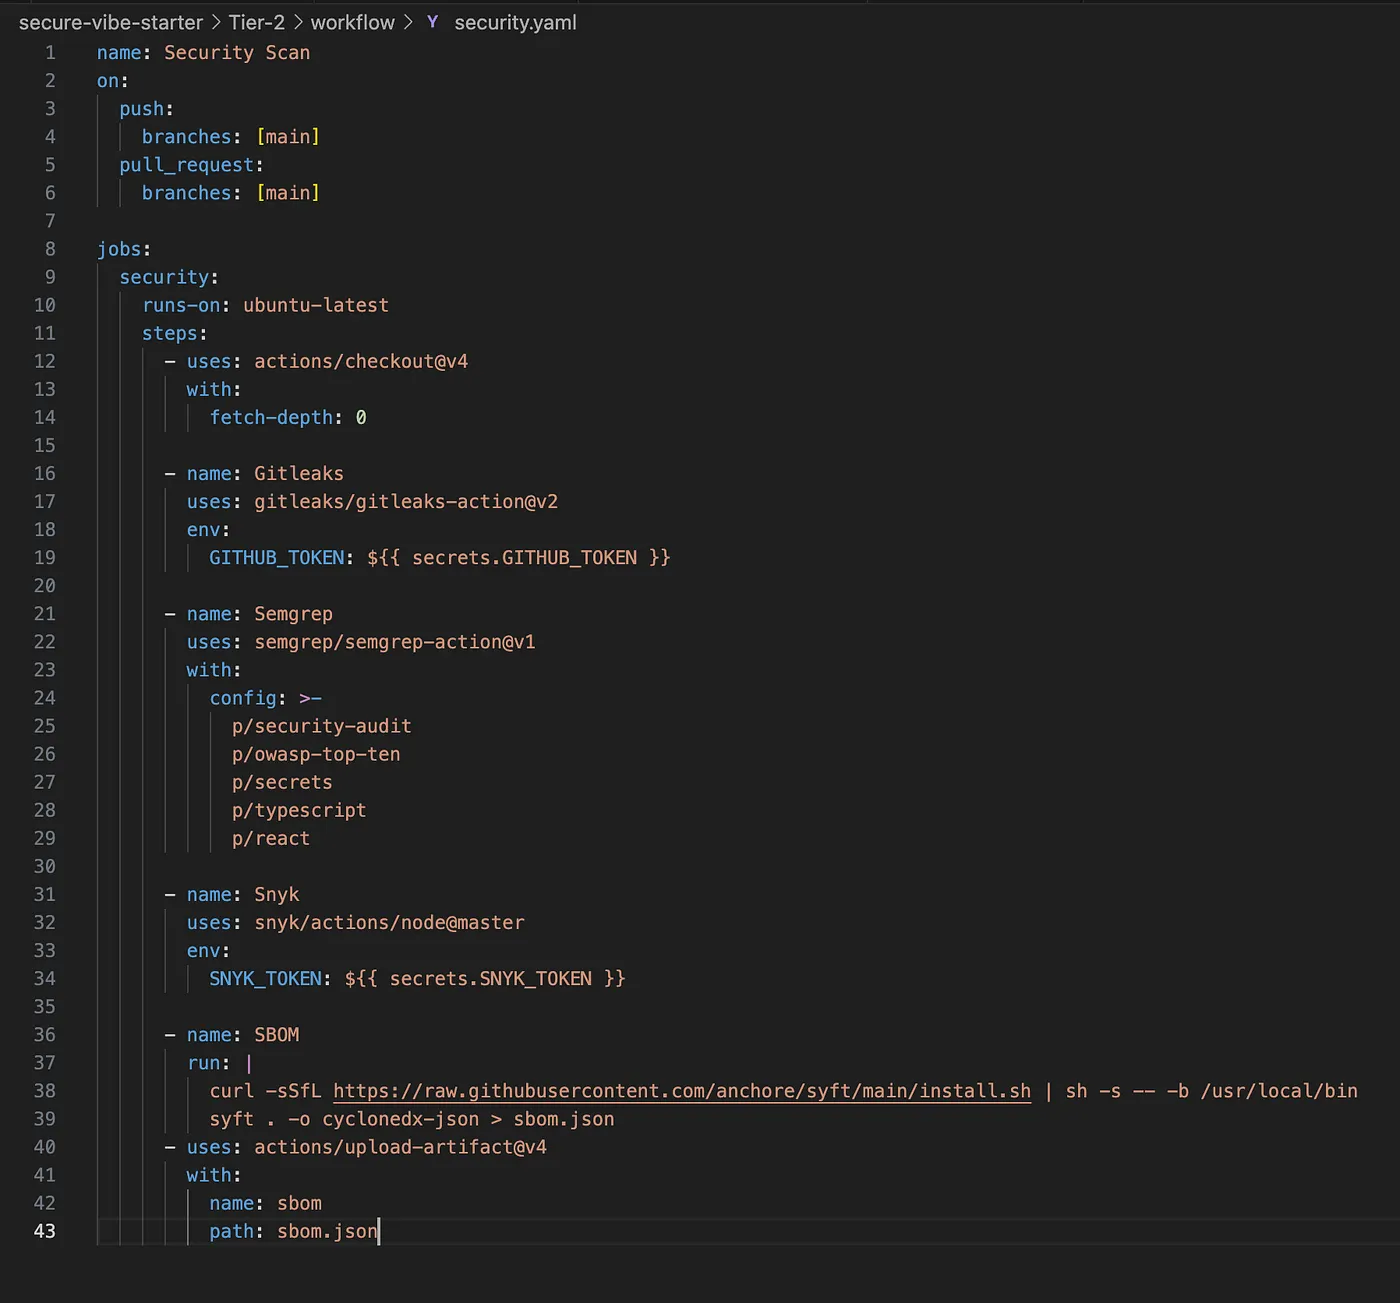Click 'p/react' ruleset line

coord(271,838)
